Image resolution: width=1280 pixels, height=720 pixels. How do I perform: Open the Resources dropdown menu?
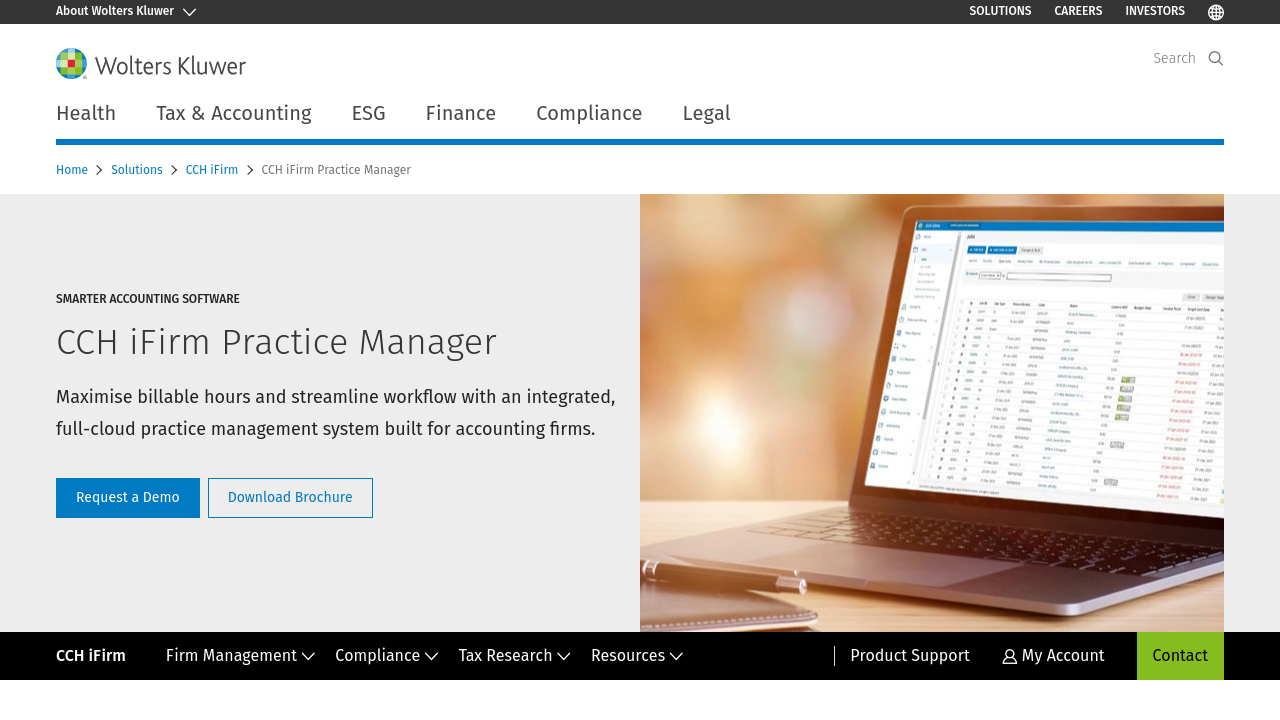click(636, 656)
